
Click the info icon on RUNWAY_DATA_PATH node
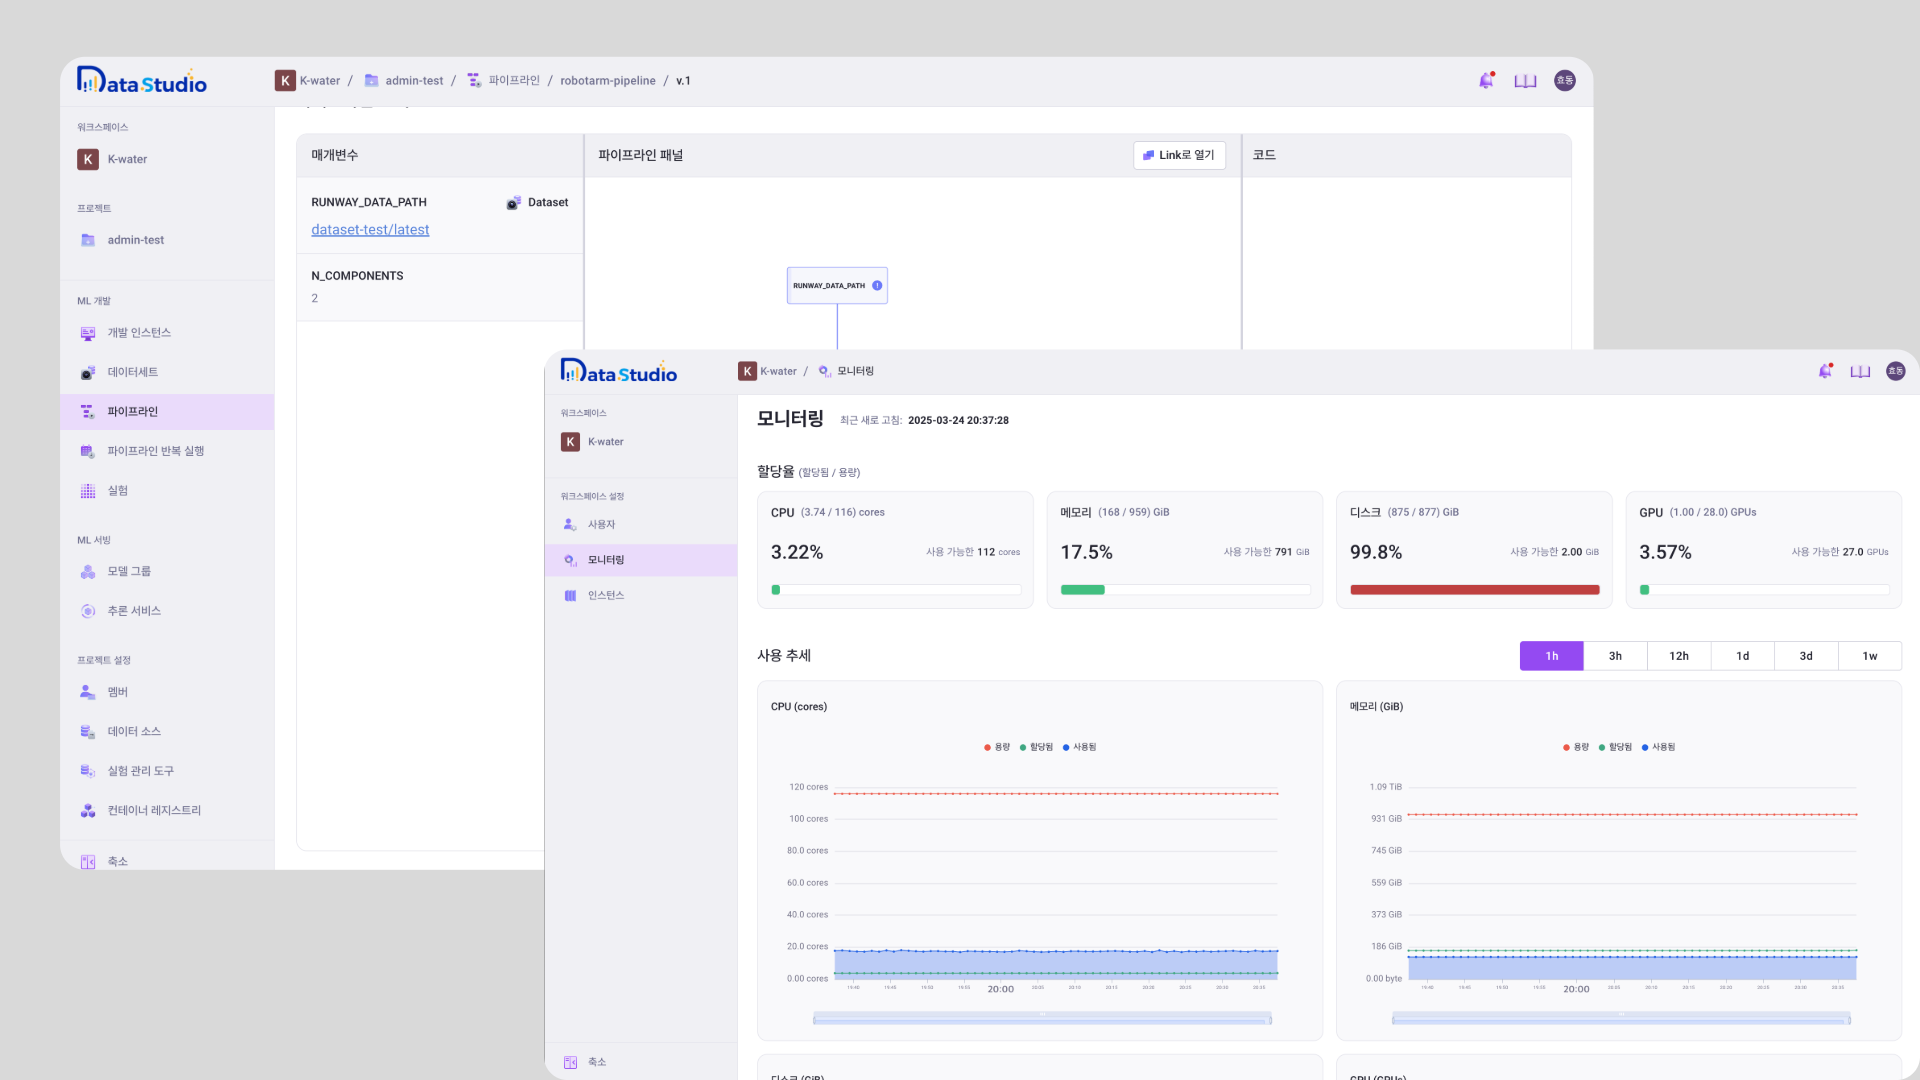tap(877, 285)
